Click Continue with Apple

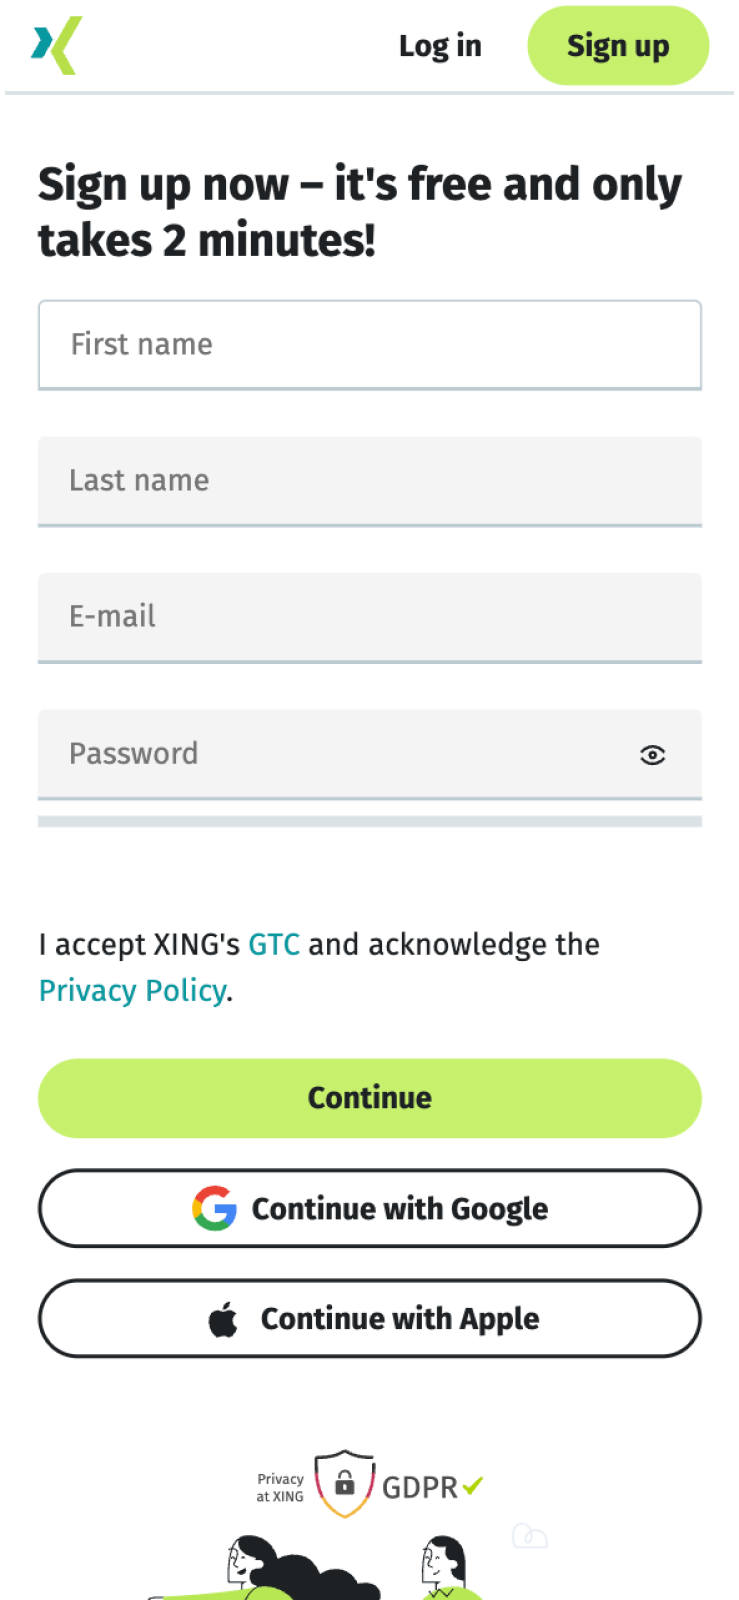370,1318
